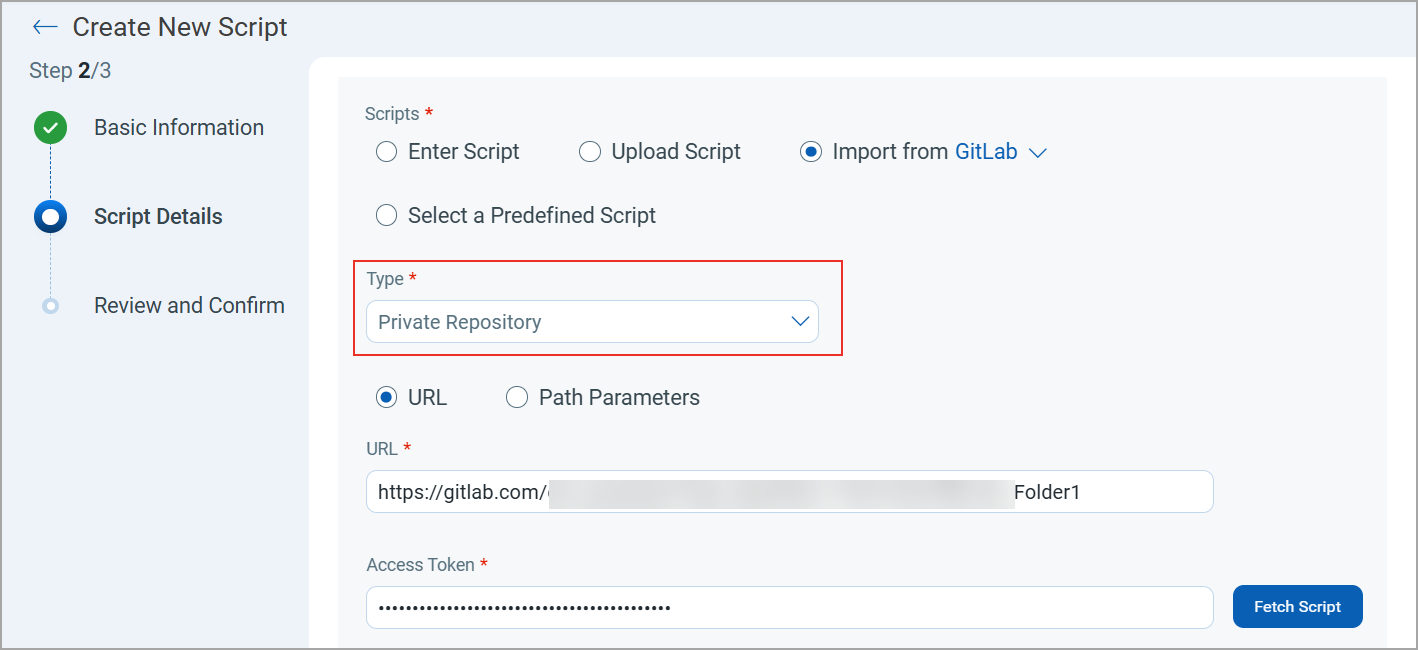Expand the GitLab source chevron
Viewport: 1418px width, 650px height.
pyautogui.click(x=1037, y=153)
